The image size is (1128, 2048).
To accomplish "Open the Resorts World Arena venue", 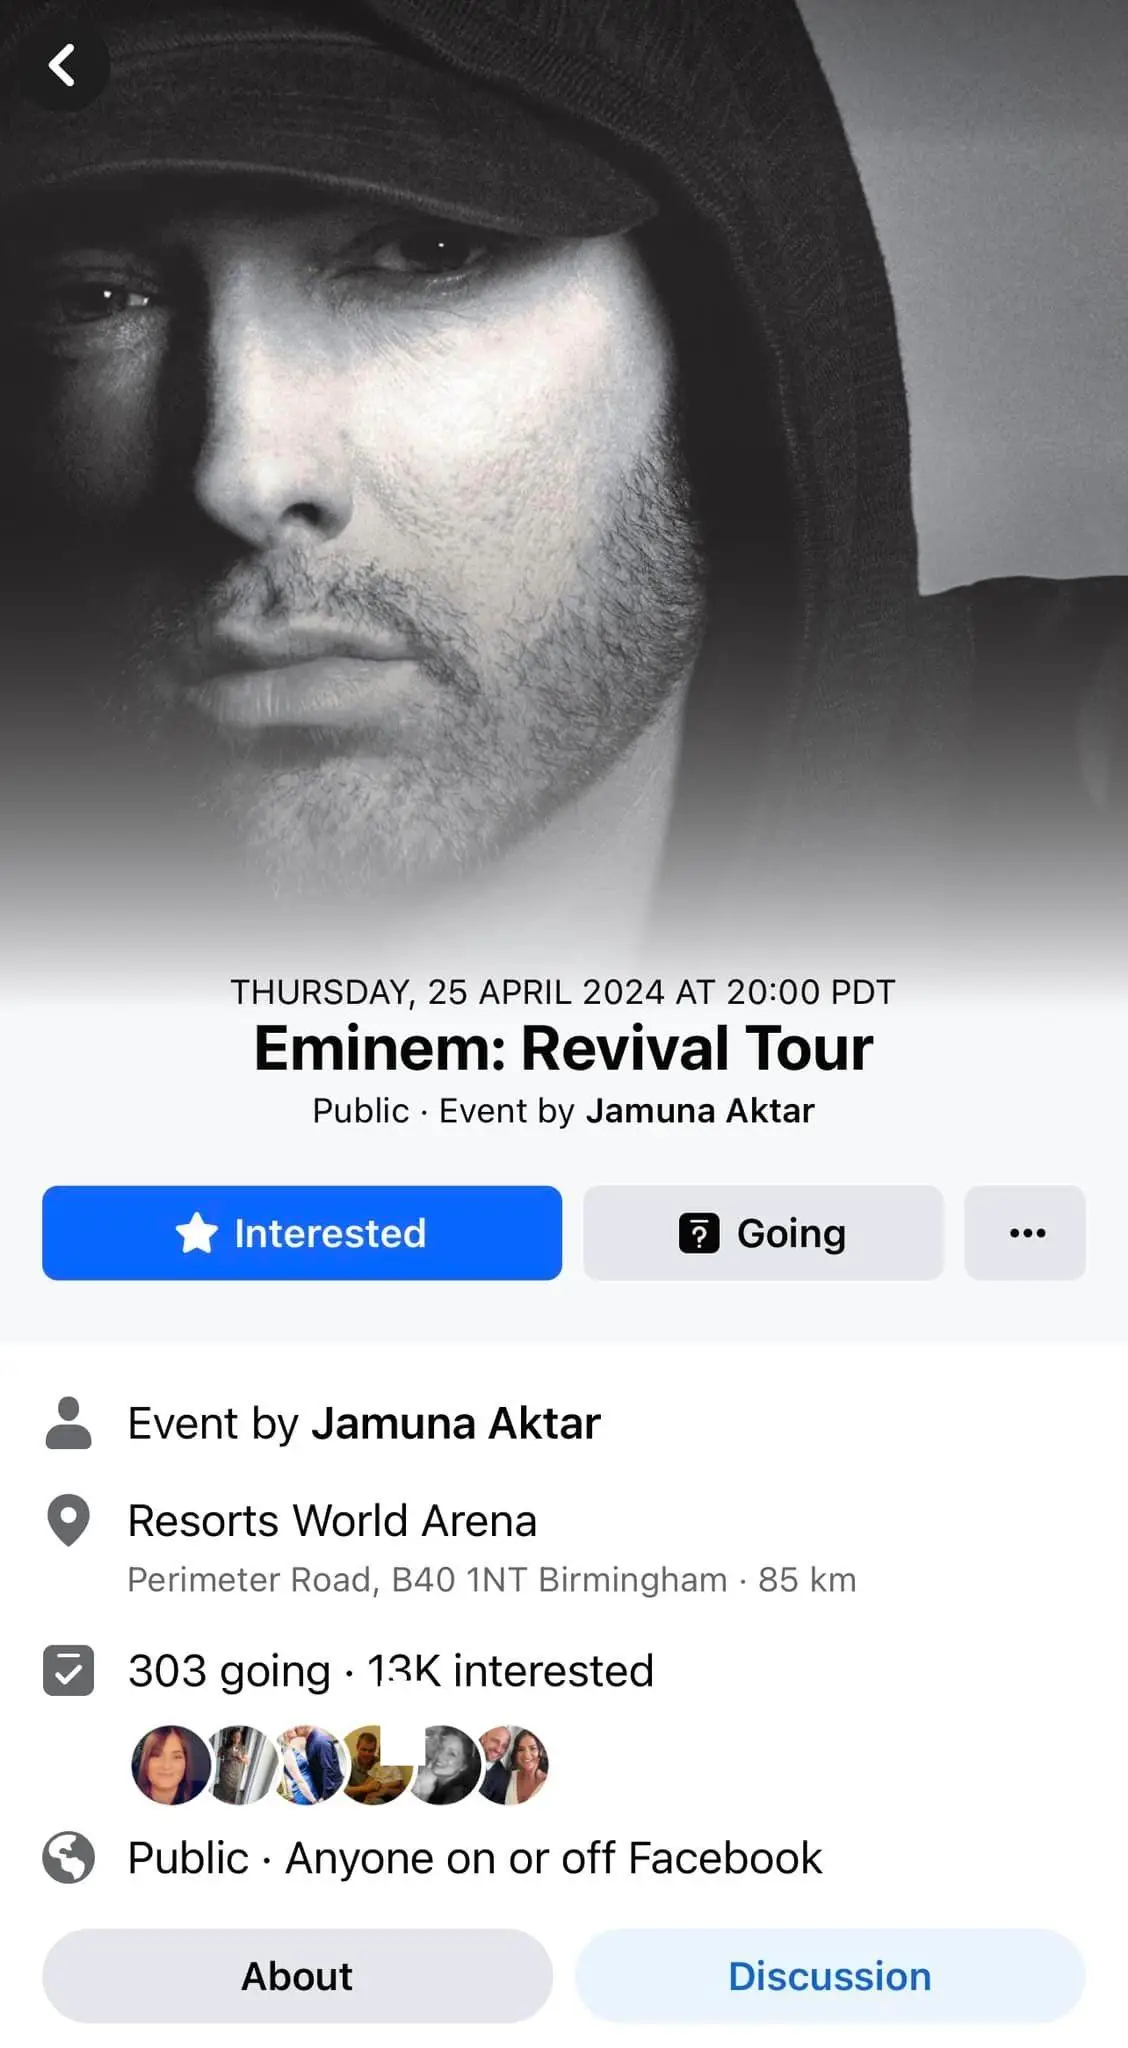I will [332, 1521].
